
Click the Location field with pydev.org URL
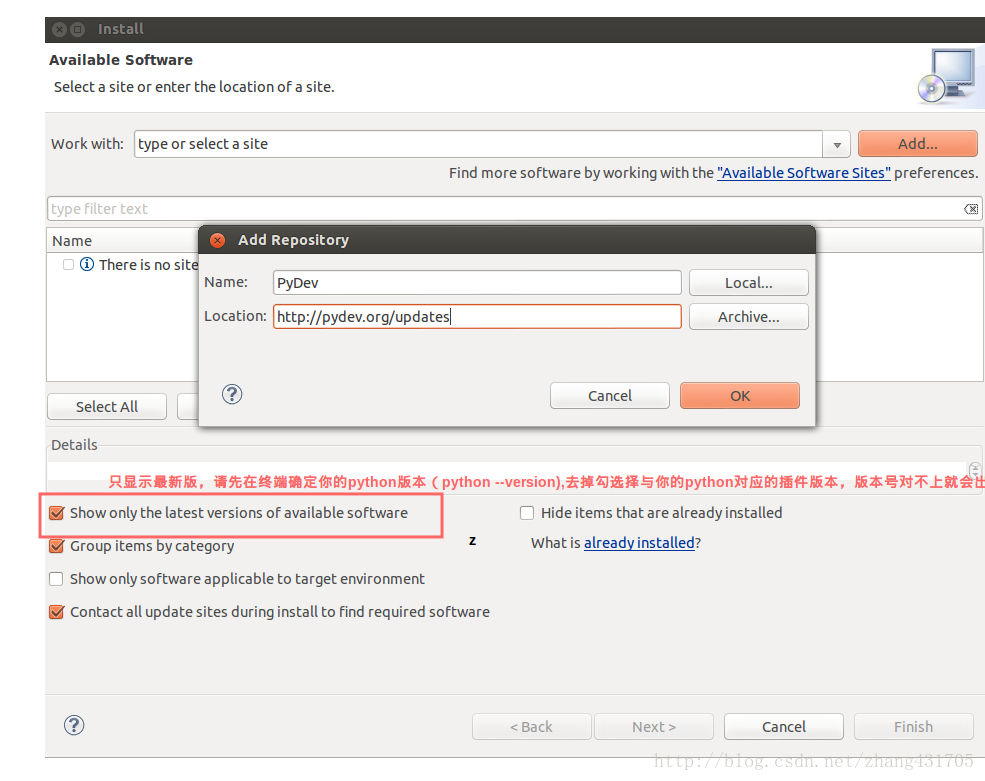pyautogui.click(x=477, y=317)
